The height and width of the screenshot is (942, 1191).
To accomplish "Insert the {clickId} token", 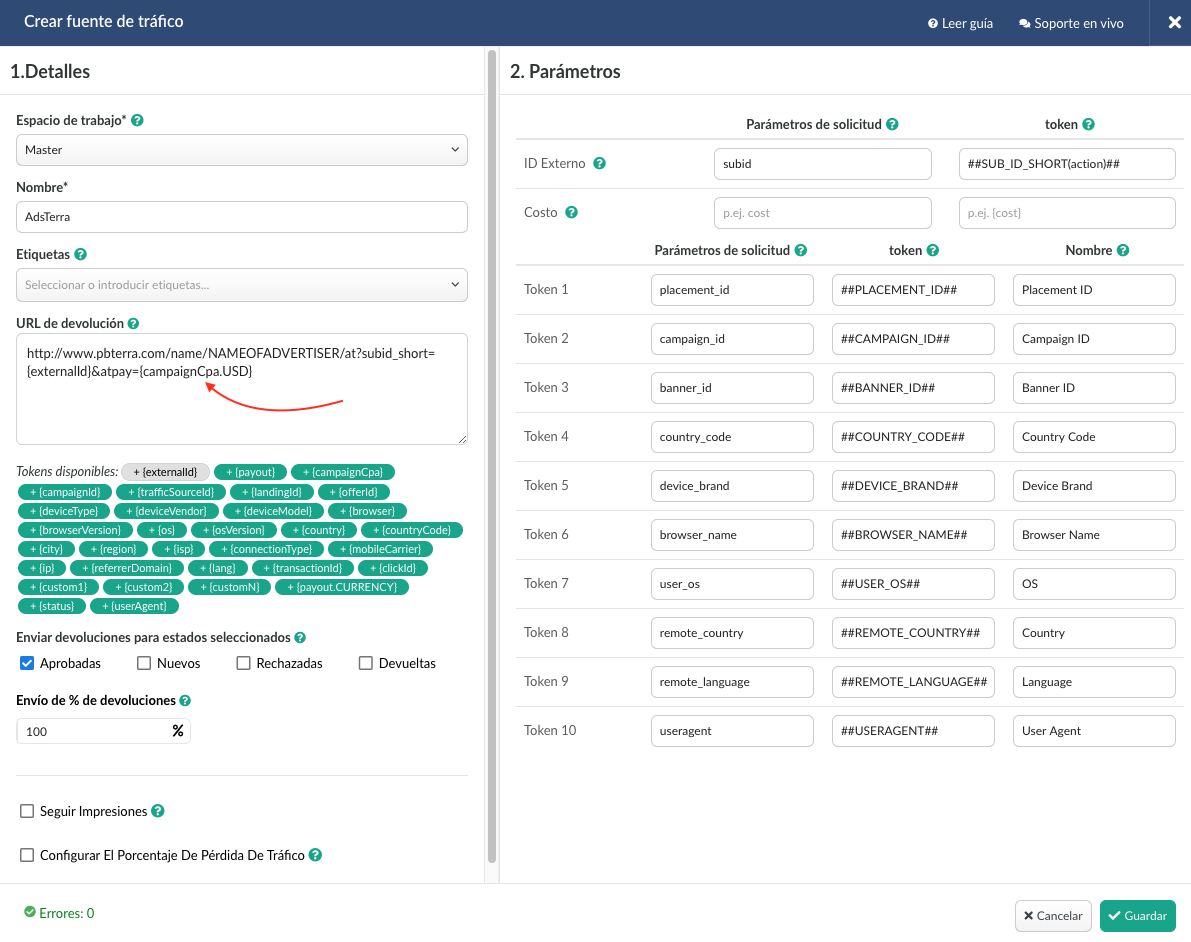I will [x=393, y=568].
